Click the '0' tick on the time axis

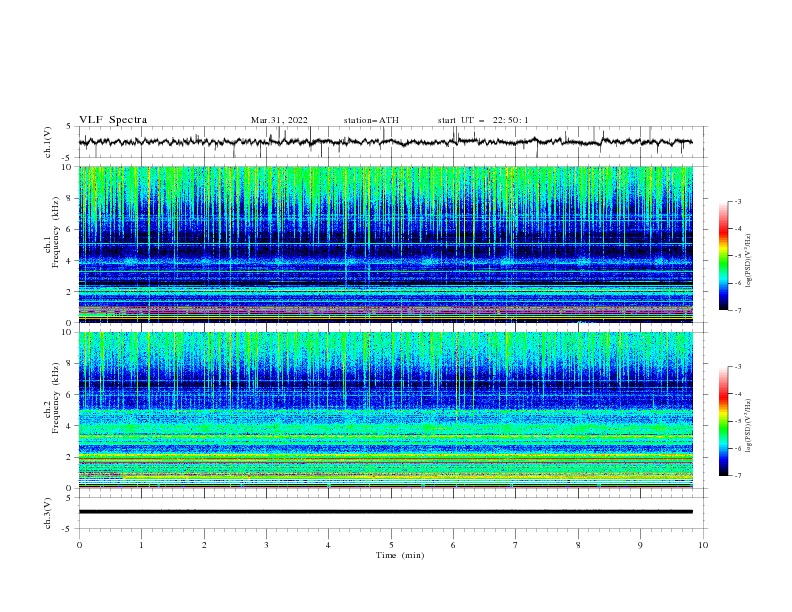[x=79, y=545]
